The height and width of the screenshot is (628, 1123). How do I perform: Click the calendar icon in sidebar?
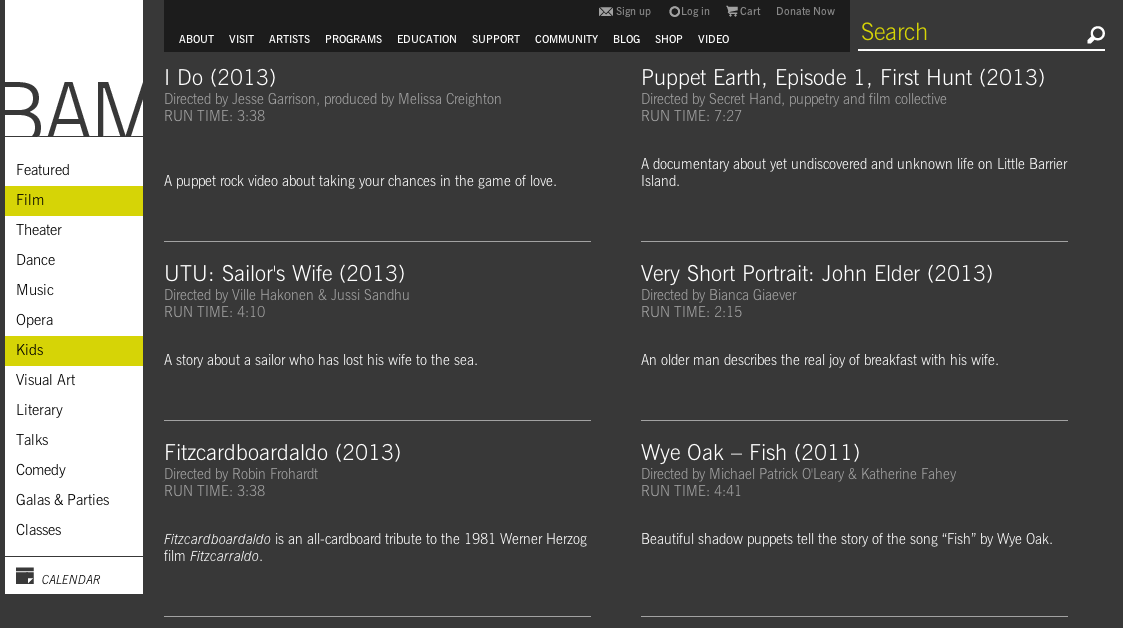click(25, 576)
